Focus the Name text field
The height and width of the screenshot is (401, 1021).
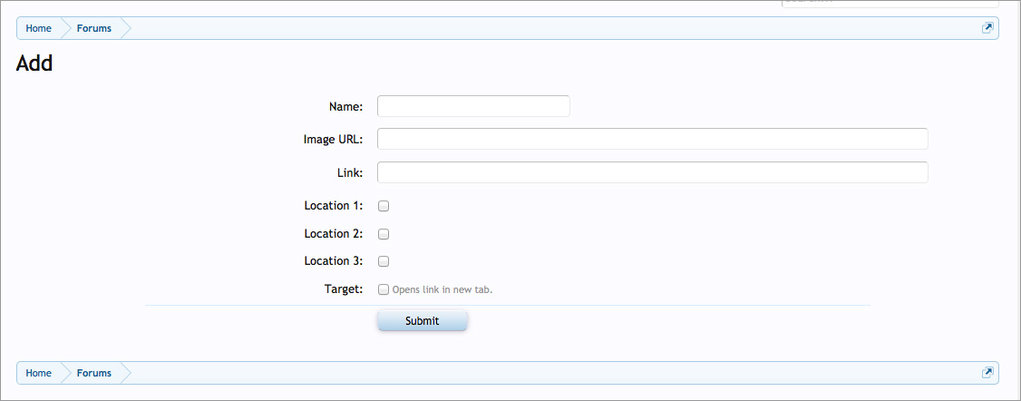pos(473,106)
